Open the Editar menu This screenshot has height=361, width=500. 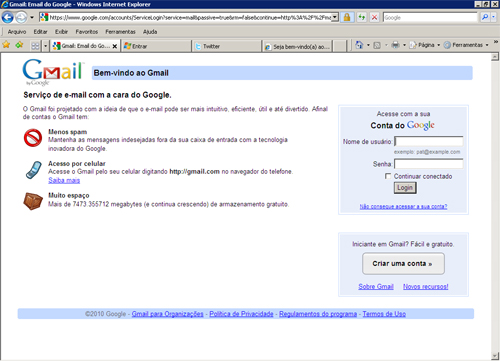point(40,32)
